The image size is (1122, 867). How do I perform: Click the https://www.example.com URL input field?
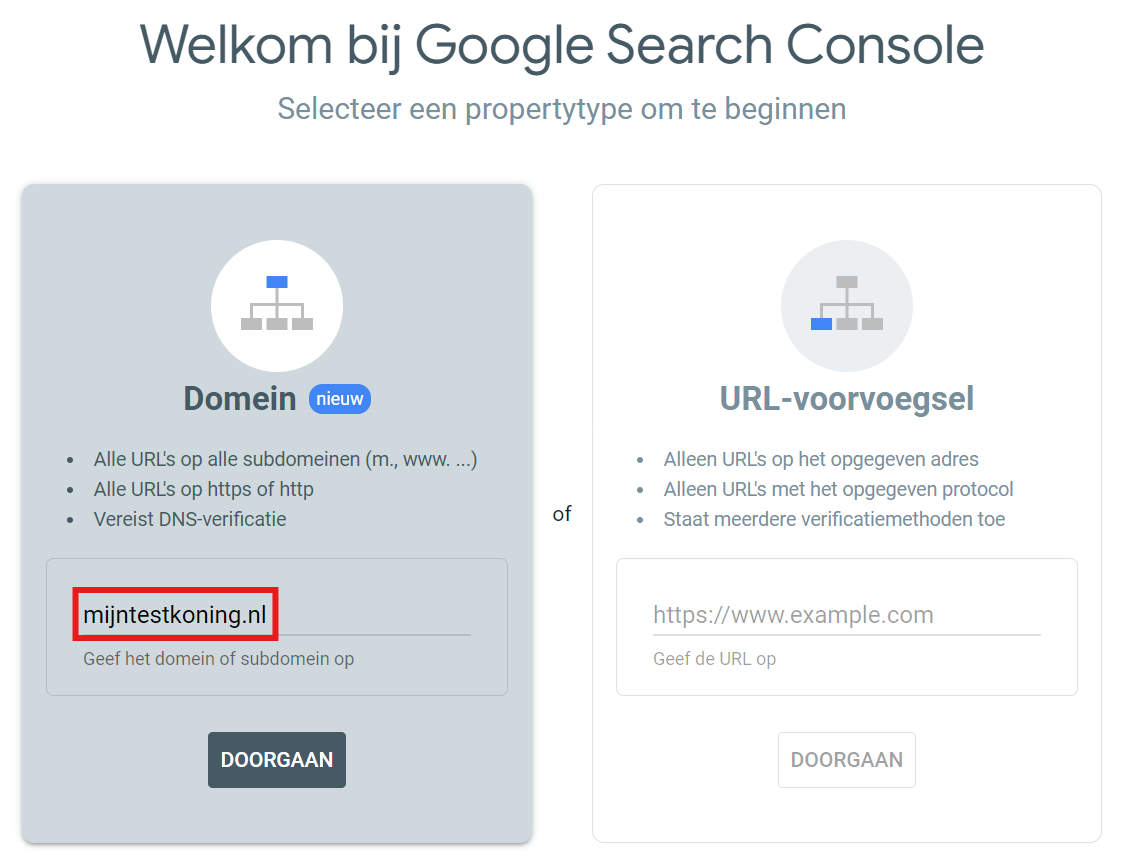click(x=846, y=615)
